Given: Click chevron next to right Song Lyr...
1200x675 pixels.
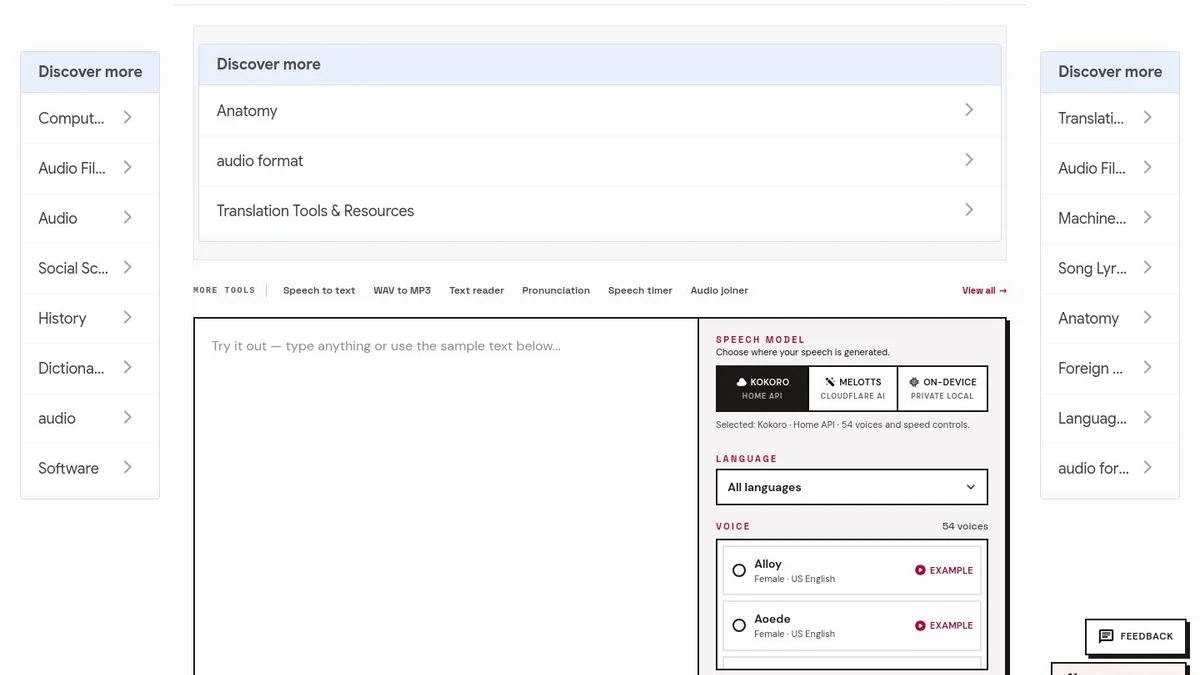Looking at the screenshot, I should click(x=1147, y=268).
